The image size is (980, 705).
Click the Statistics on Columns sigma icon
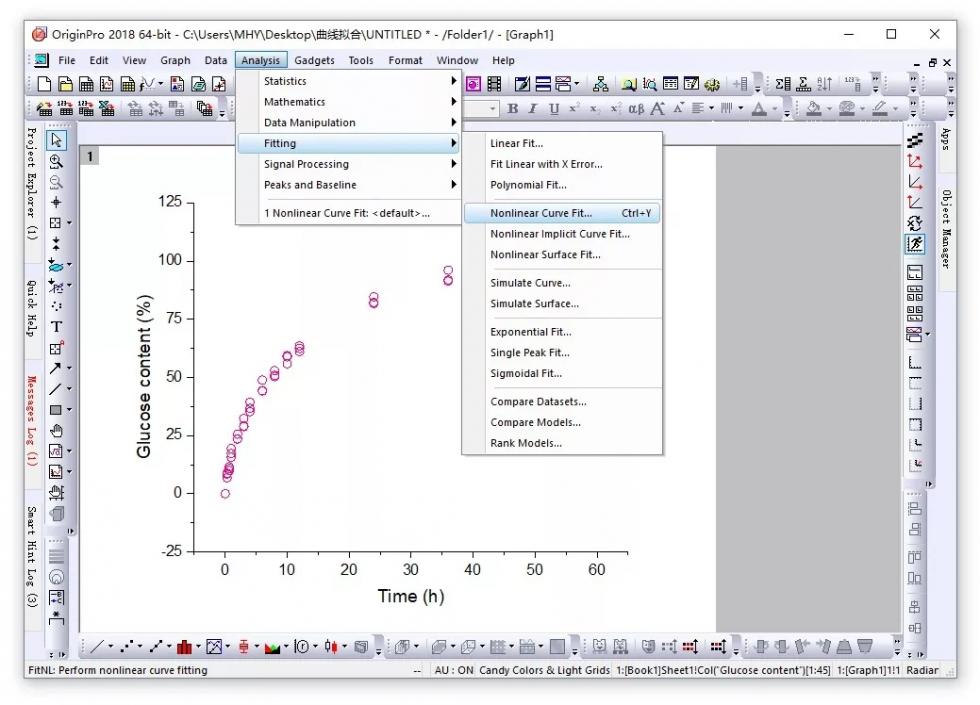tap(782, 84)
